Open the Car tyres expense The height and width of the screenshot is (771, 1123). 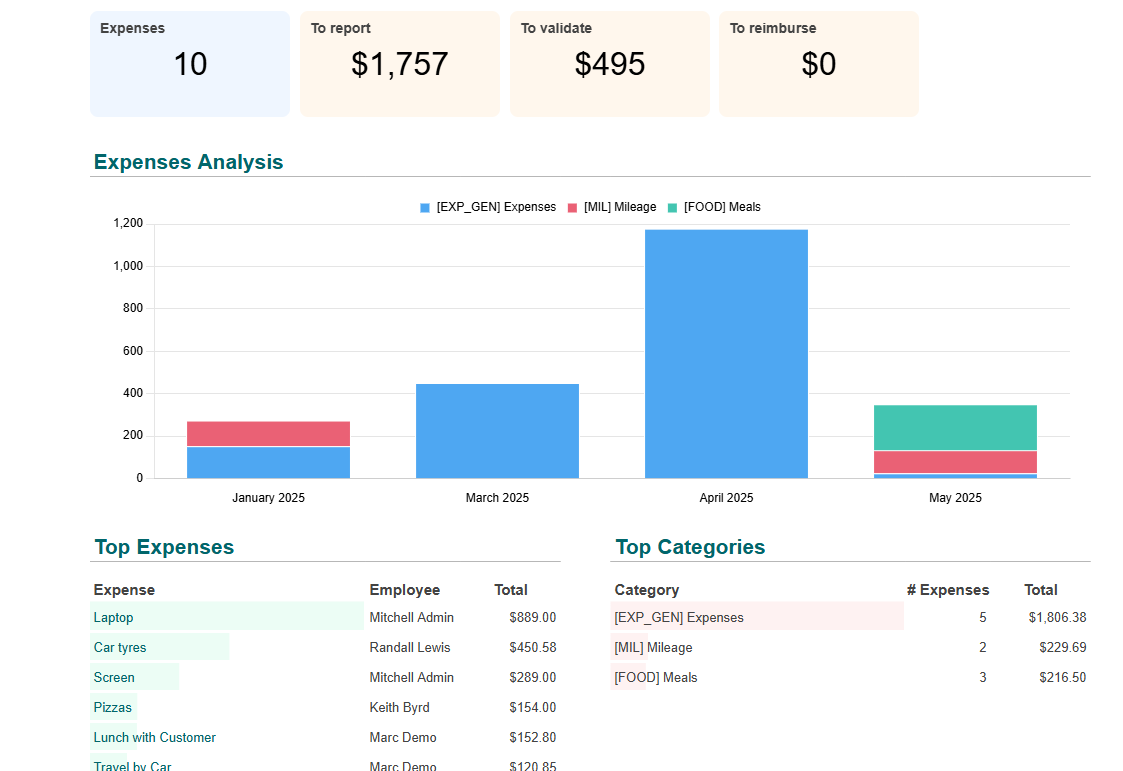click(x=120, y=648)
